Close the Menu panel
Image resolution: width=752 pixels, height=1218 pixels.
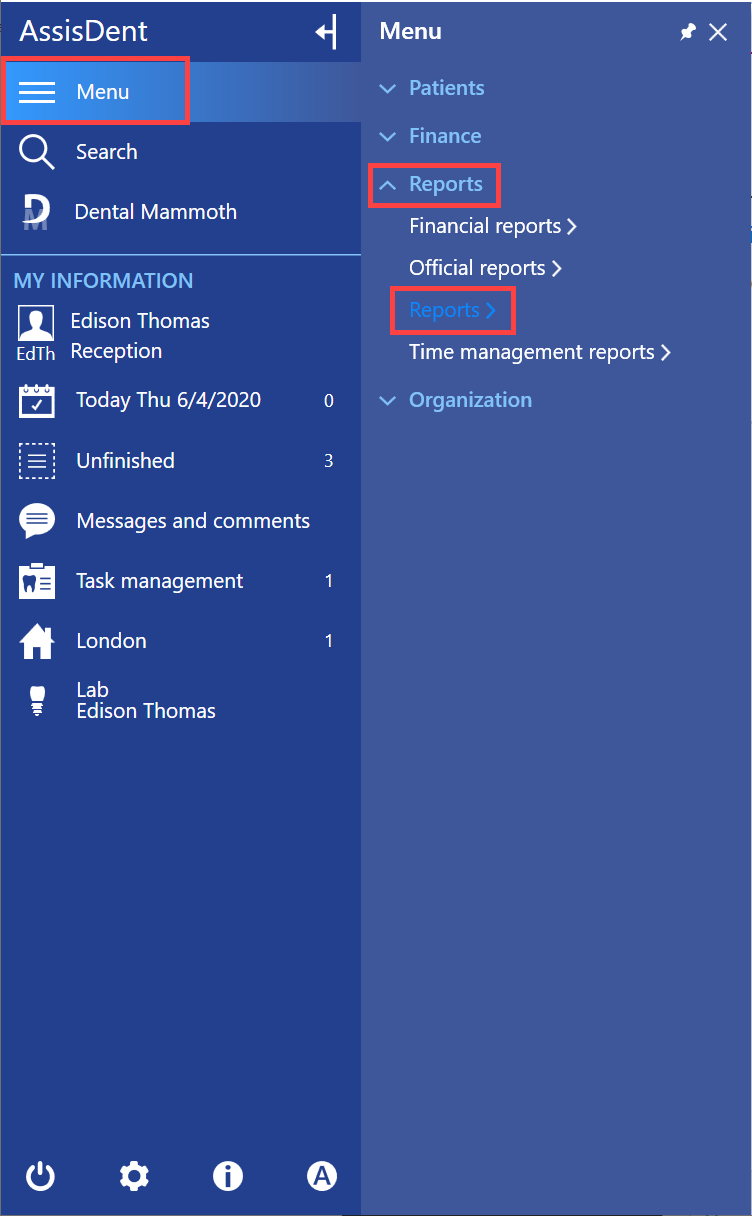pyautogui.click(x=718, y=32)
